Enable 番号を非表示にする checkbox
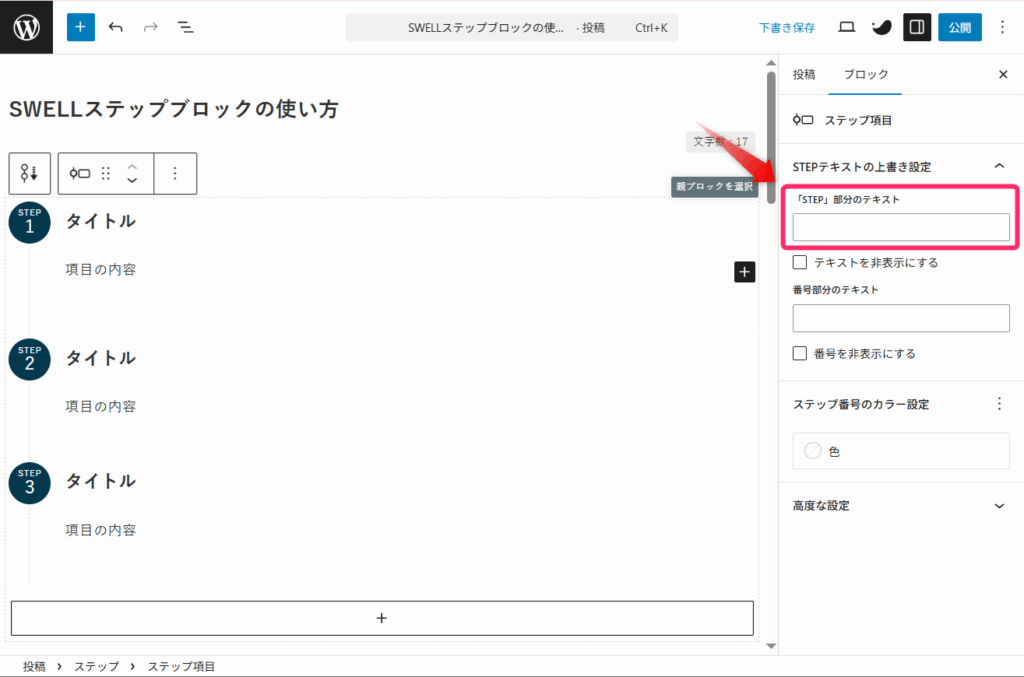Viewport: 1024px width, 677px height. pos(800,353)
